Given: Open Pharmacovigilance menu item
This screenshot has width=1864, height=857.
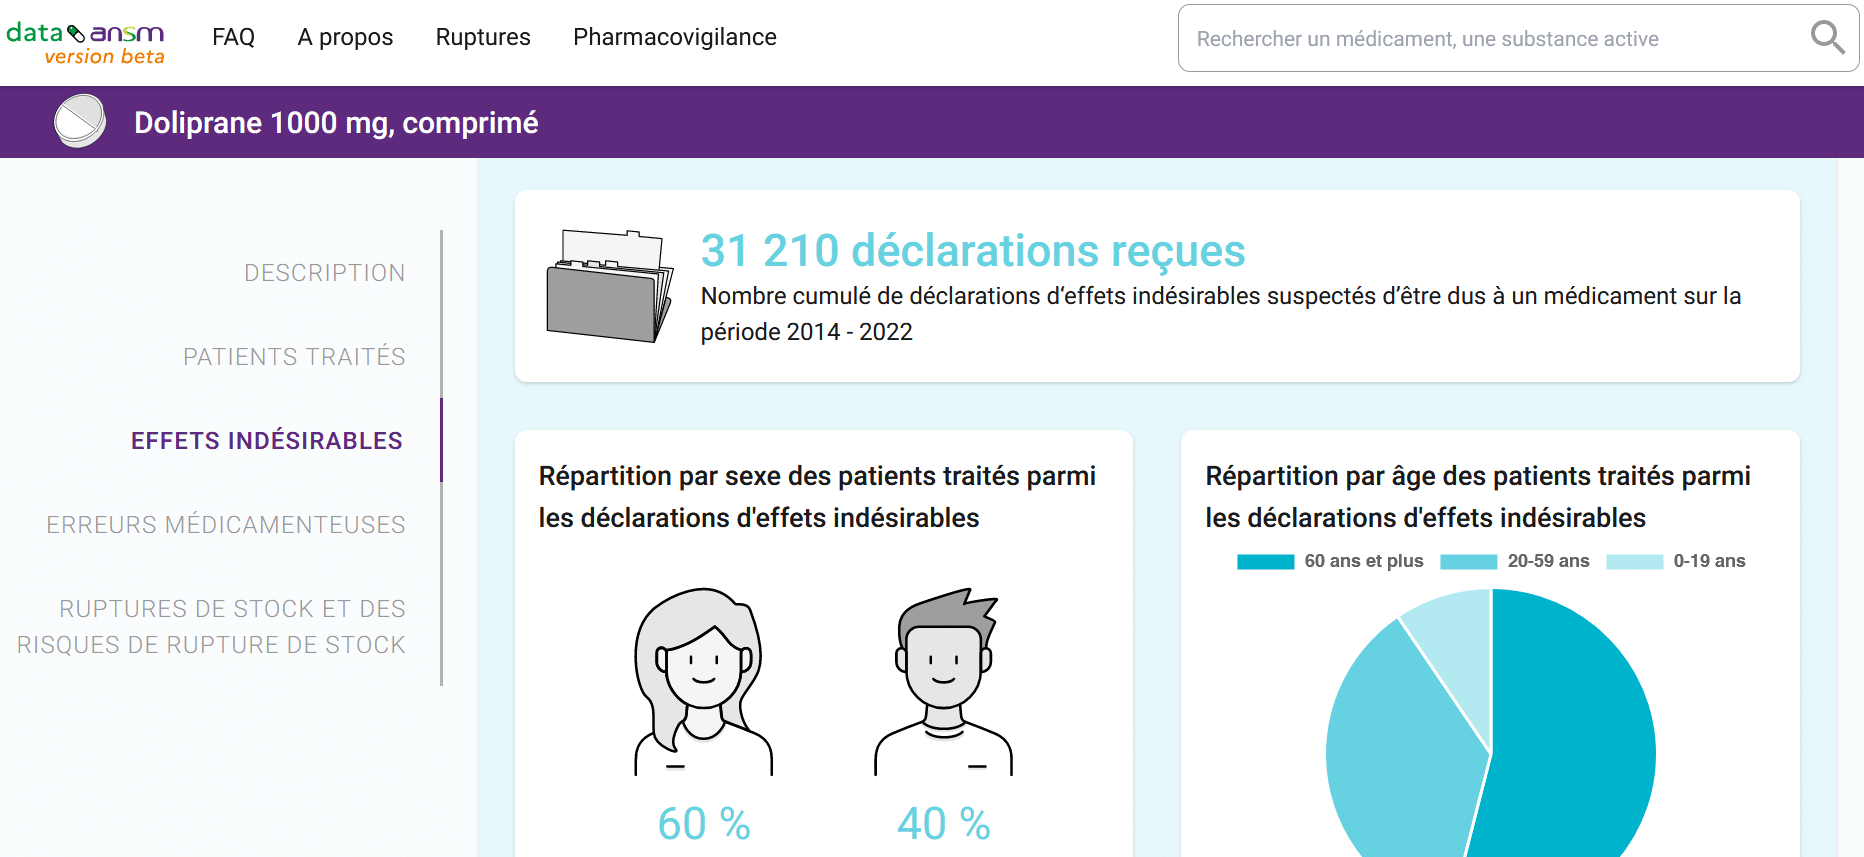Looking at the screenshot, I should click(x=675, y=37).
